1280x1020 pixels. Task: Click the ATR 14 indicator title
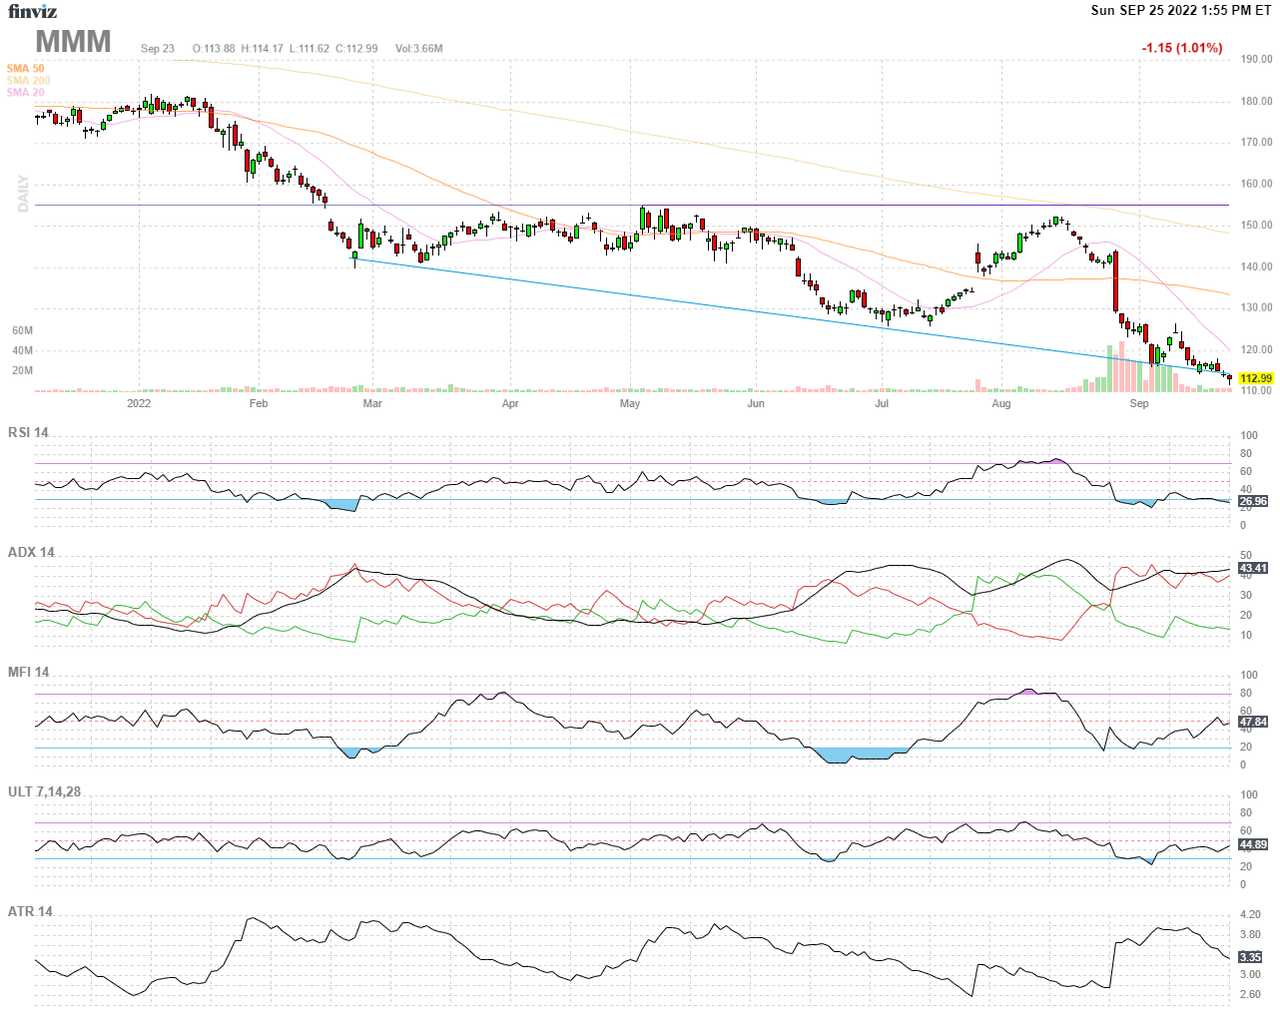point(30,911)
